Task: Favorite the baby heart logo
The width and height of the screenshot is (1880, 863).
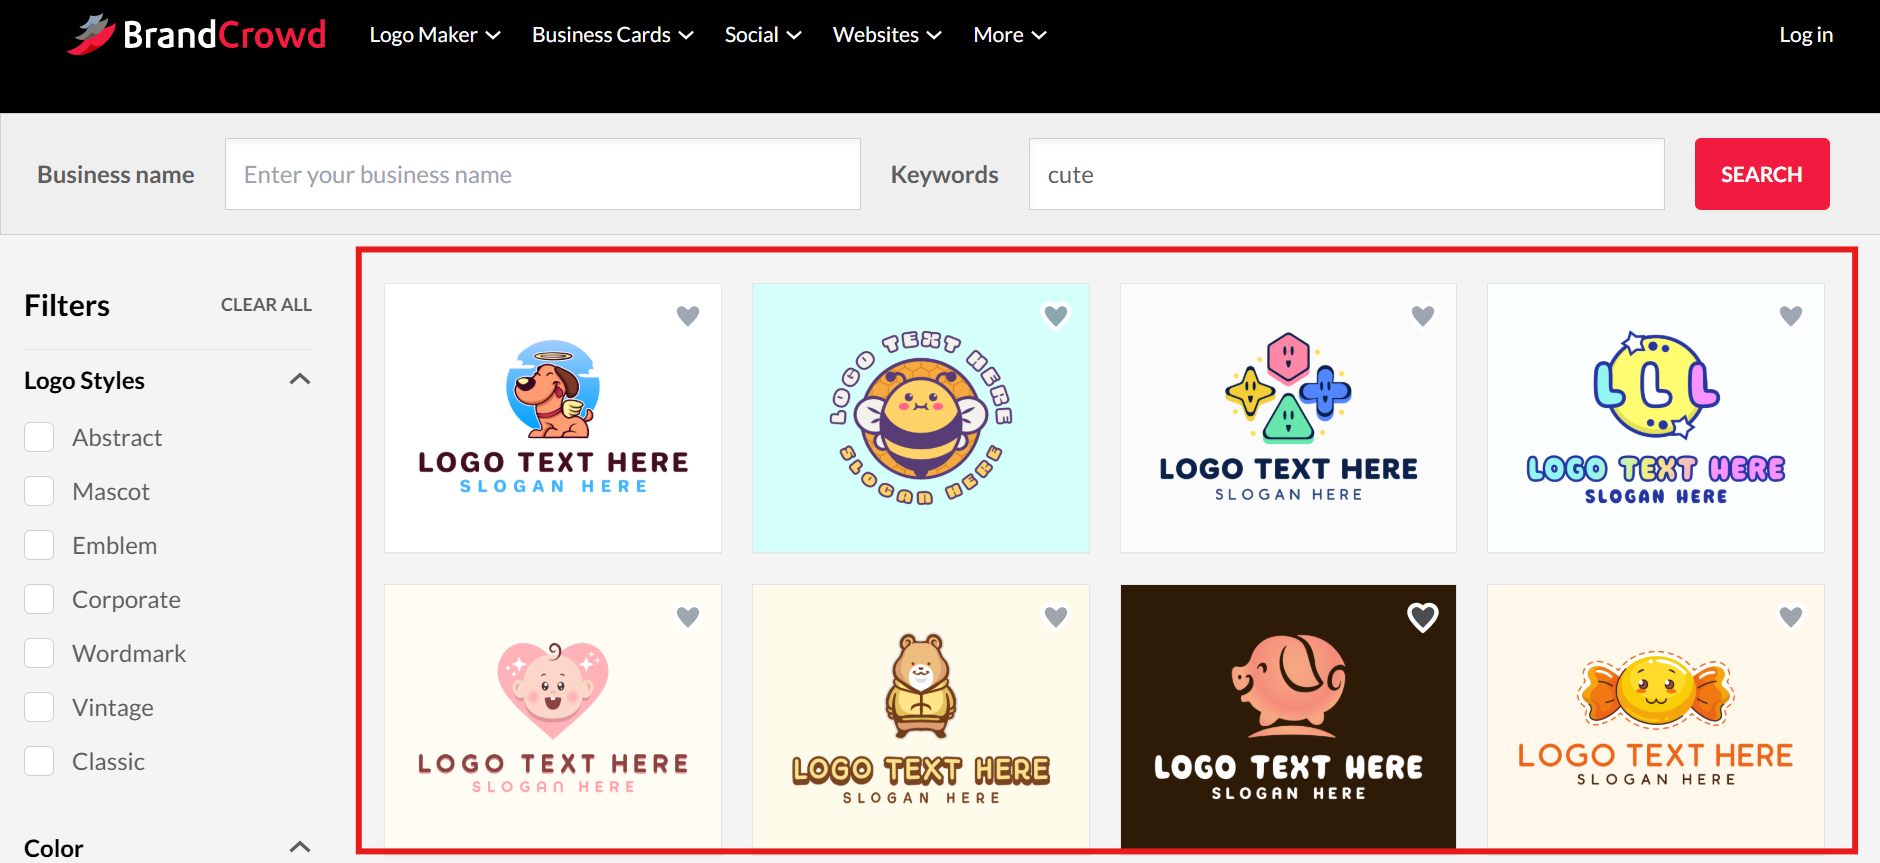Action: 688,617
